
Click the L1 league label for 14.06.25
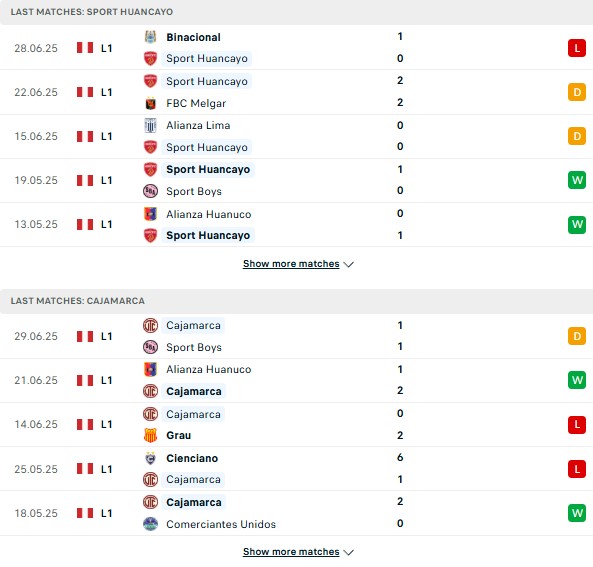[x=106, y=424]
